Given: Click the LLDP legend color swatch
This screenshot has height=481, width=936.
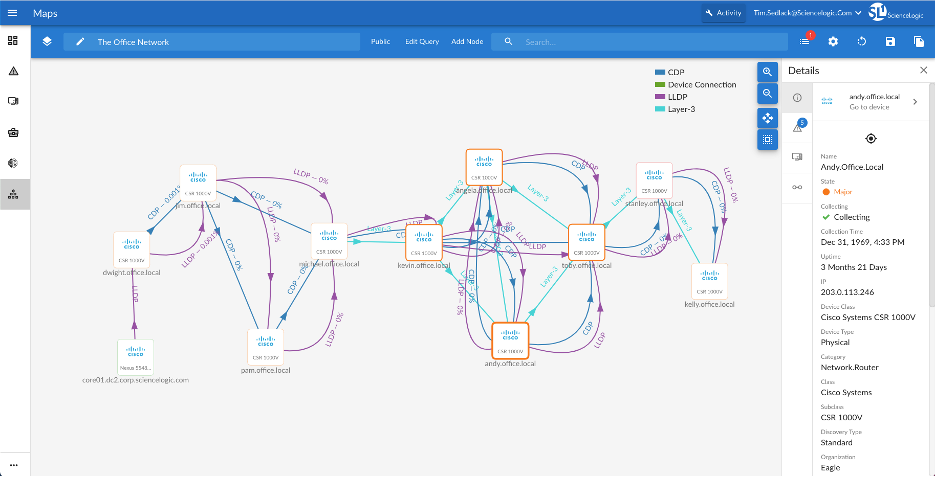Looking at the screenshot, I should coord(660,97).
